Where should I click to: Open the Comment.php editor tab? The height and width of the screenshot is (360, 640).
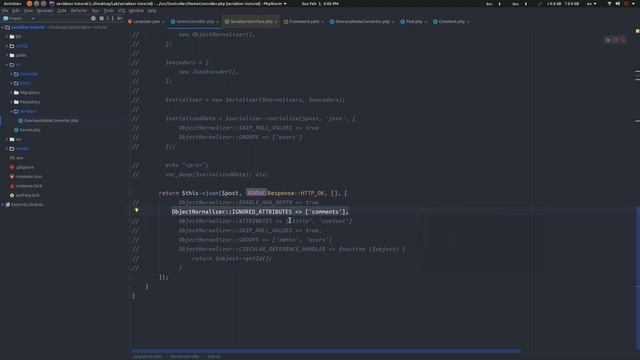coord(451,22)
